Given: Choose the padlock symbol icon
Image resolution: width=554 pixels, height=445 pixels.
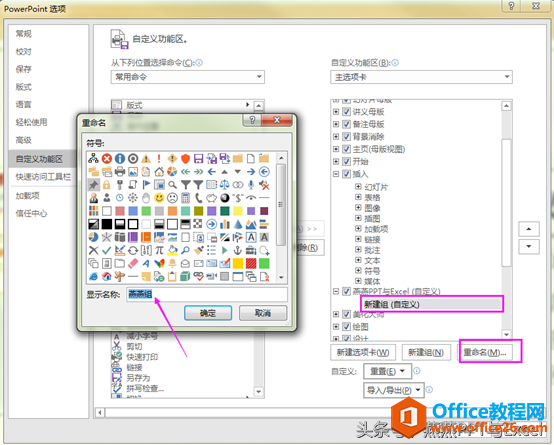Looking at the screenshot, I should (106, 185).
